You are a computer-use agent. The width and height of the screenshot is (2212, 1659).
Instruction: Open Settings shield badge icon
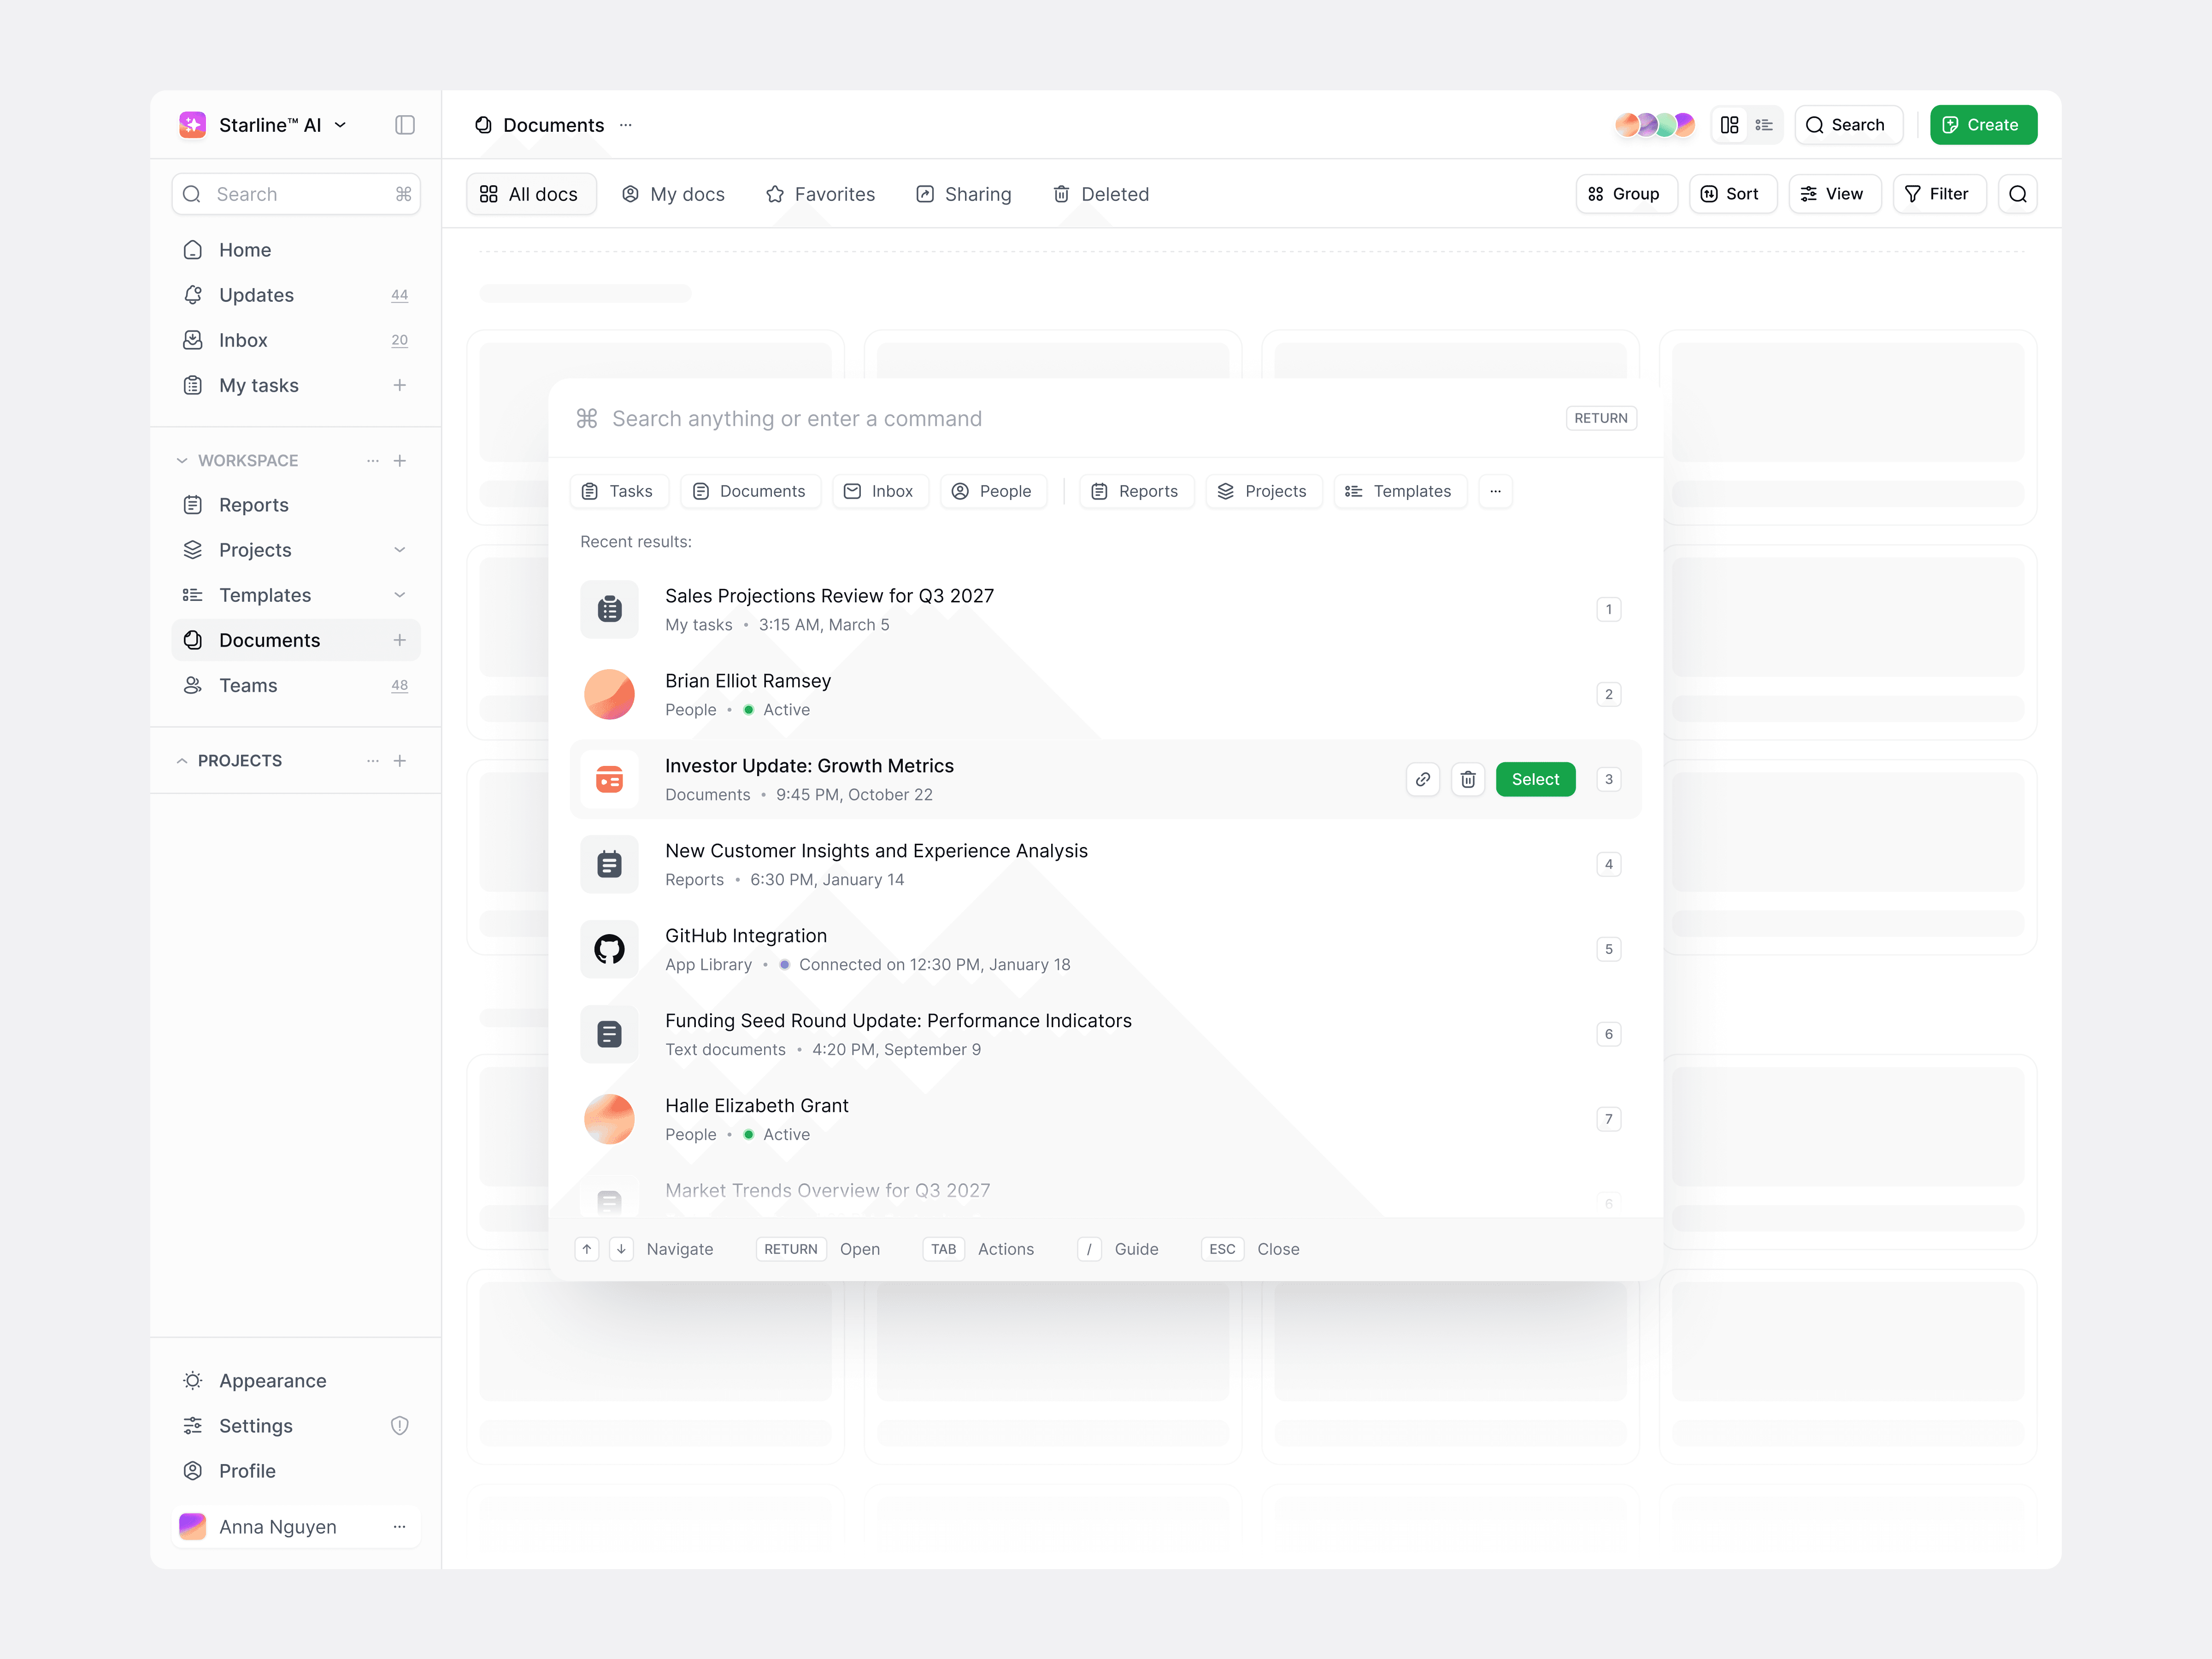coord(399,1426)
